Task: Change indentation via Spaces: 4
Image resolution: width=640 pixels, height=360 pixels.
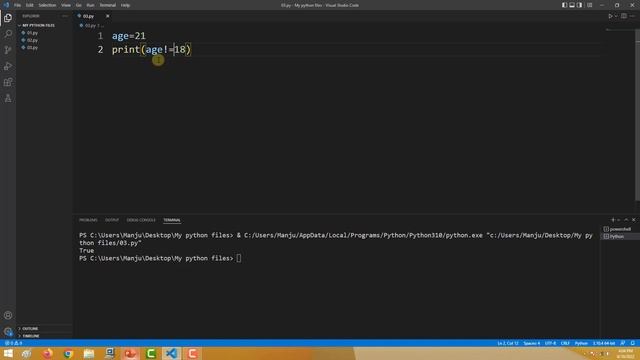Action: click(531, 343)
